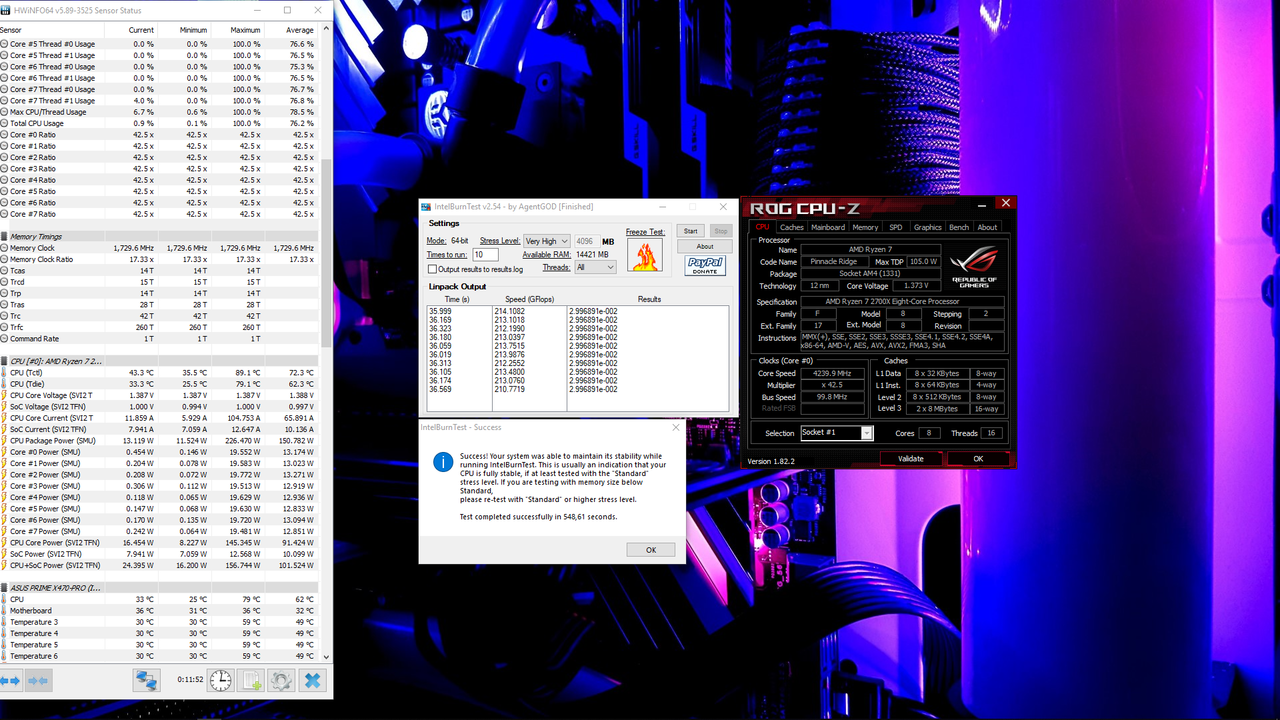
Task: Select the CPU (Tdie) sensor row
Action: coord(159,384)
